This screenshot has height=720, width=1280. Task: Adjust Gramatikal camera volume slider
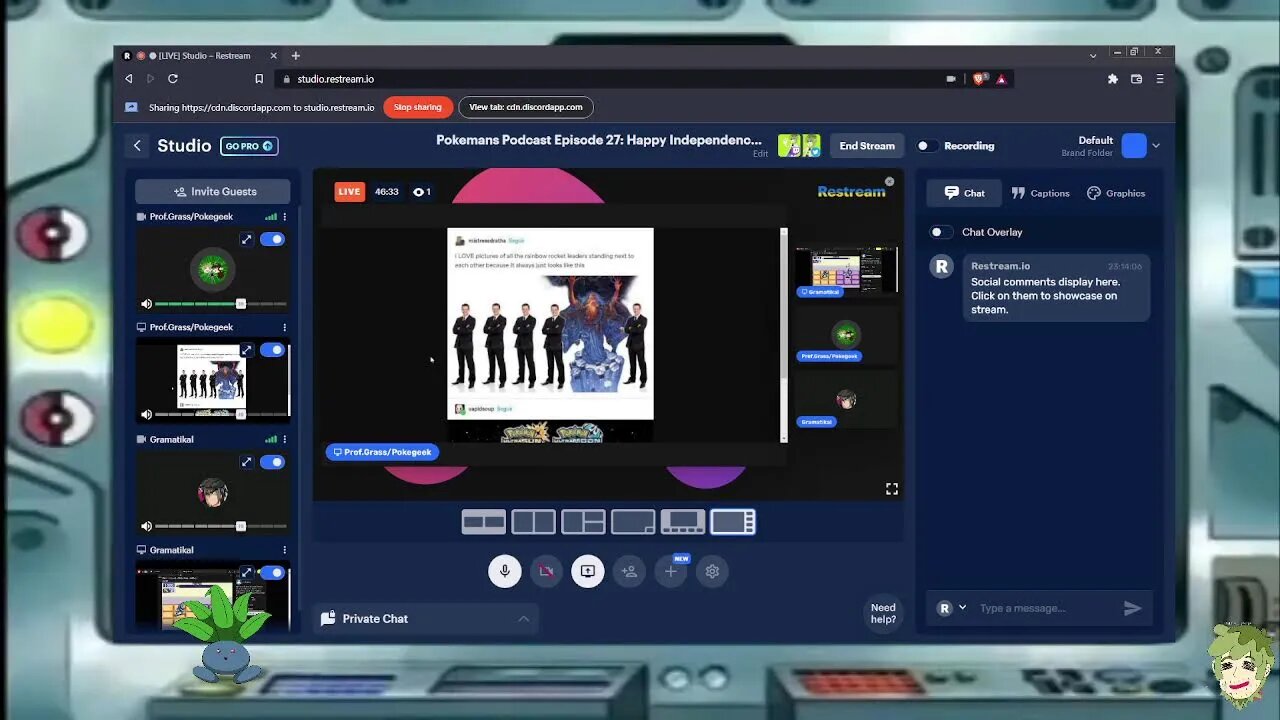[x=221, y=526]
